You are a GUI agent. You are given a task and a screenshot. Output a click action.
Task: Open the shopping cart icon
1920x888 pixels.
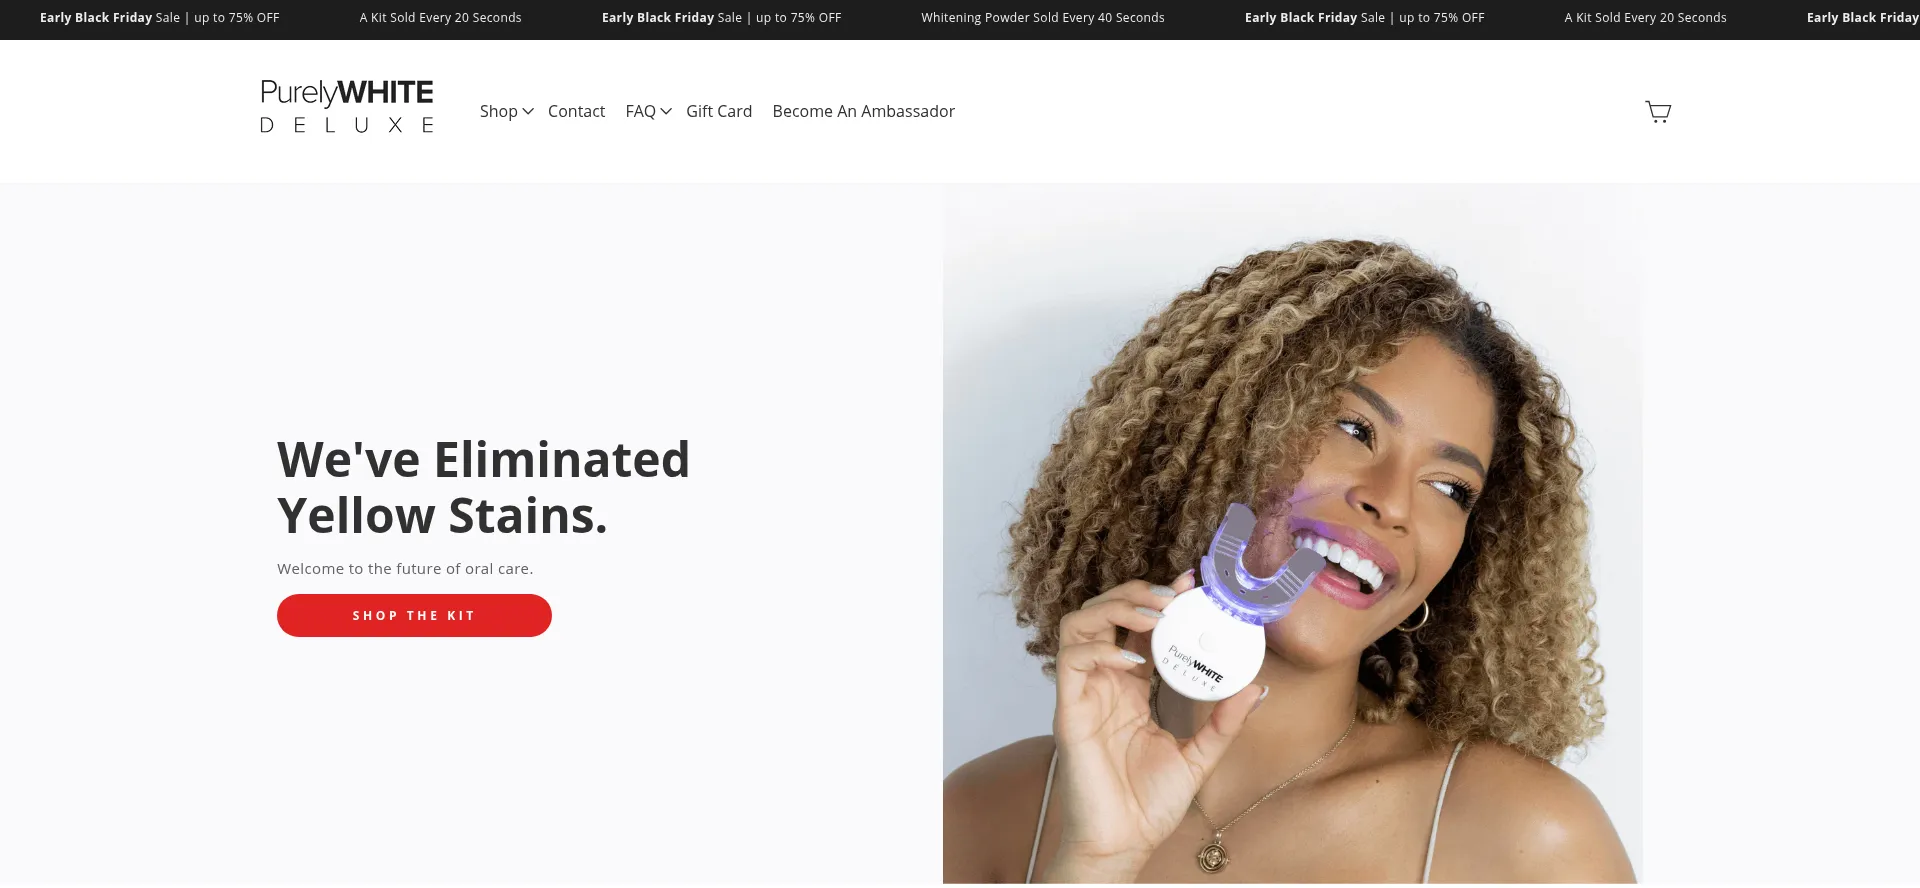point(1658,111)
